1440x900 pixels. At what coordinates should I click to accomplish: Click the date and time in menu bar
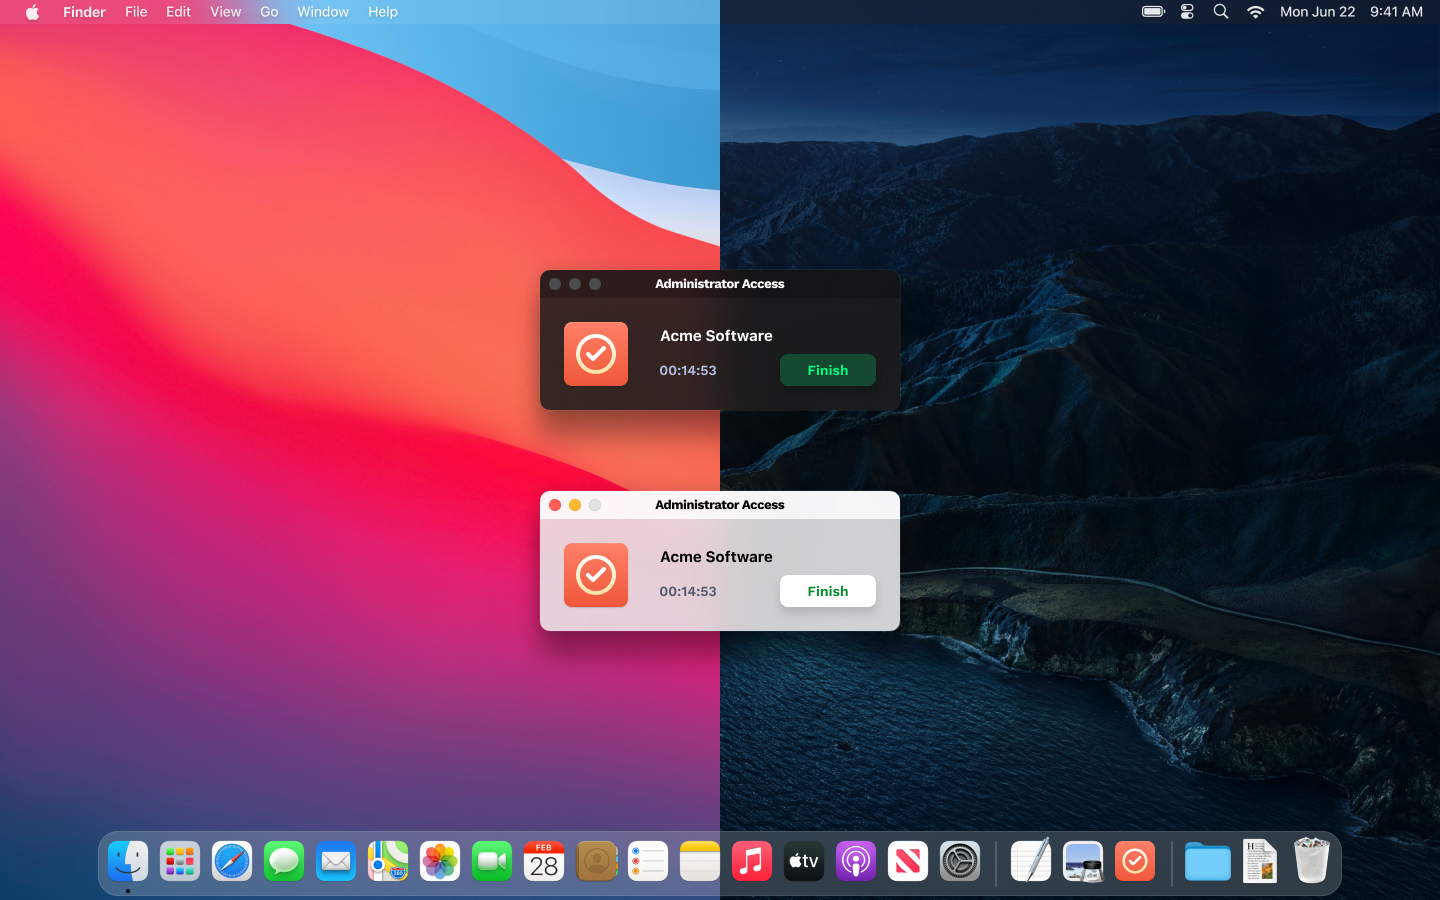click(1351, 12)
